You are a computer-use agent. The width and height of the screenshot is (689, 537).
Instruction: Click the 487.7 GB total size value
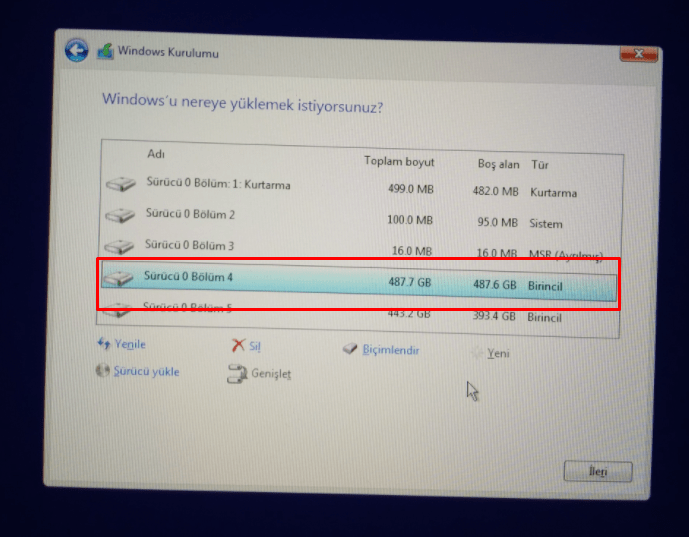(x=410, y=282)
